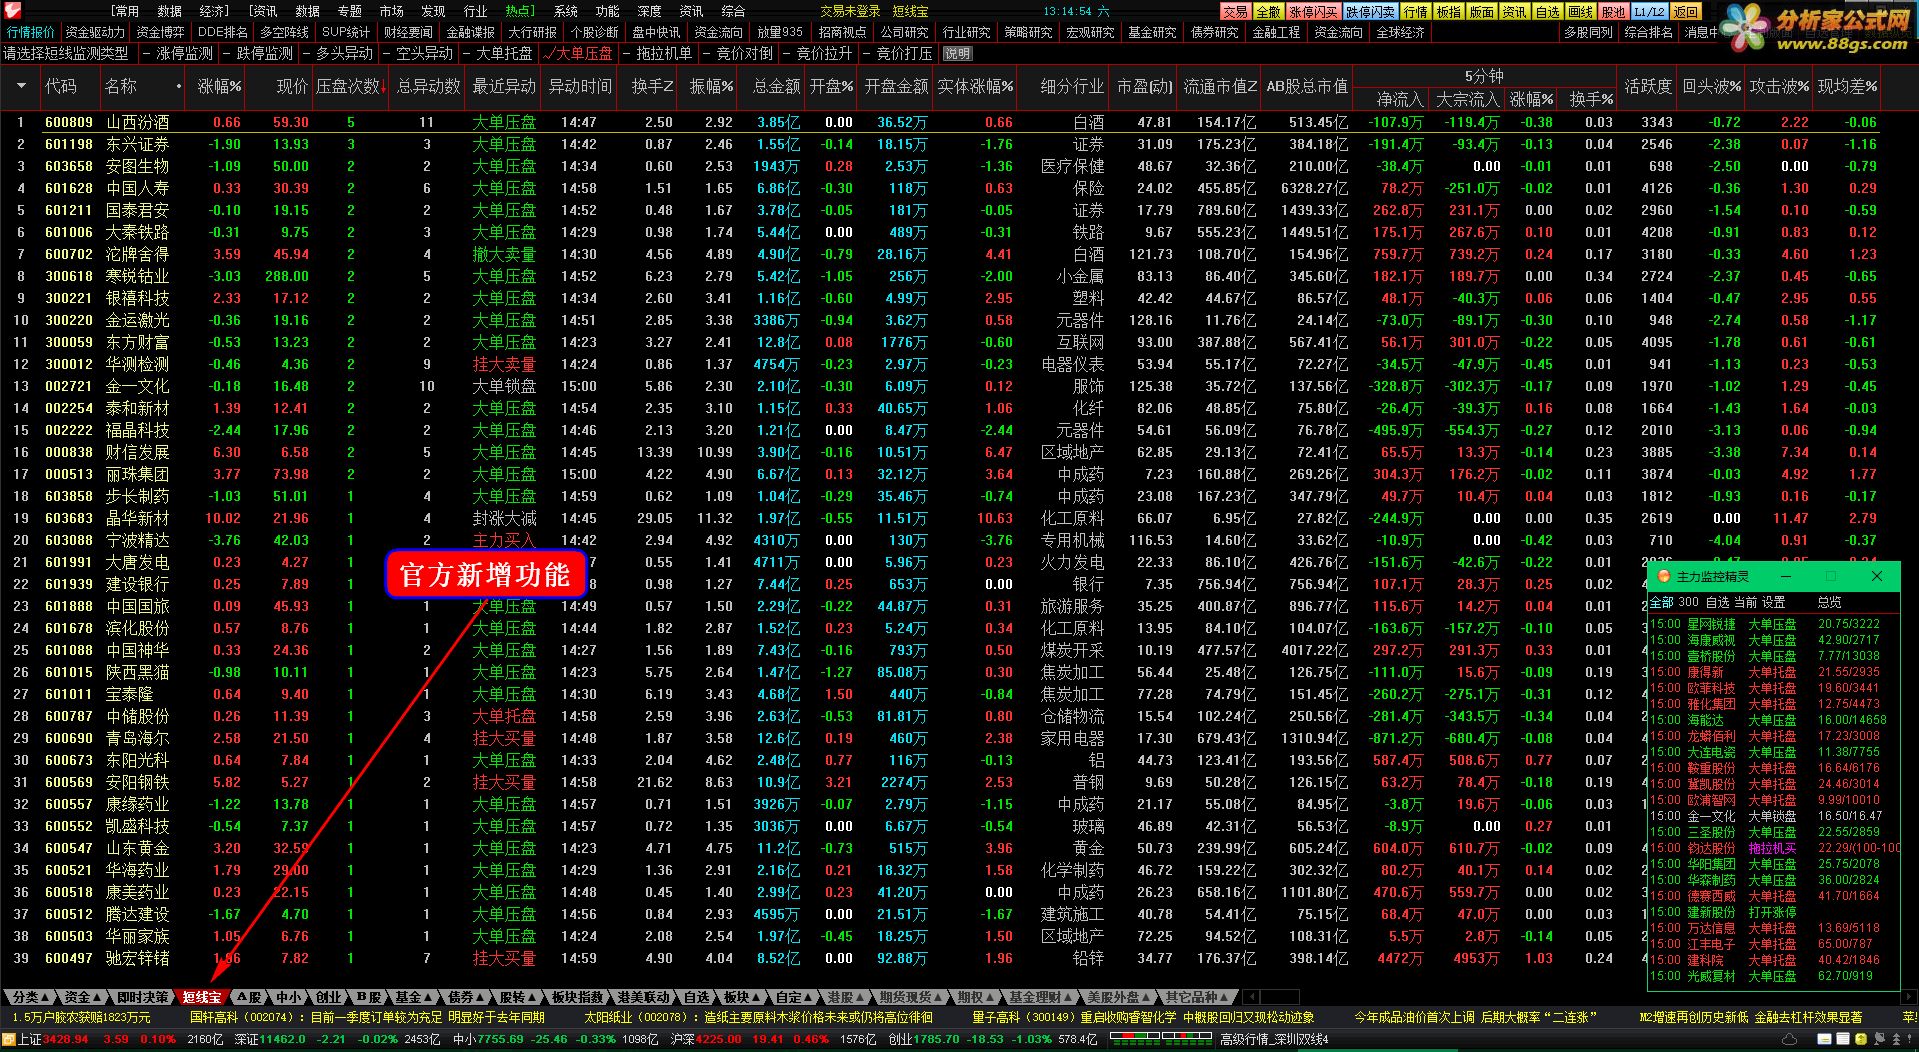Click 交易未登录 login link
Viewport: 1919px width, 1052px height.
tap(850, 11)
